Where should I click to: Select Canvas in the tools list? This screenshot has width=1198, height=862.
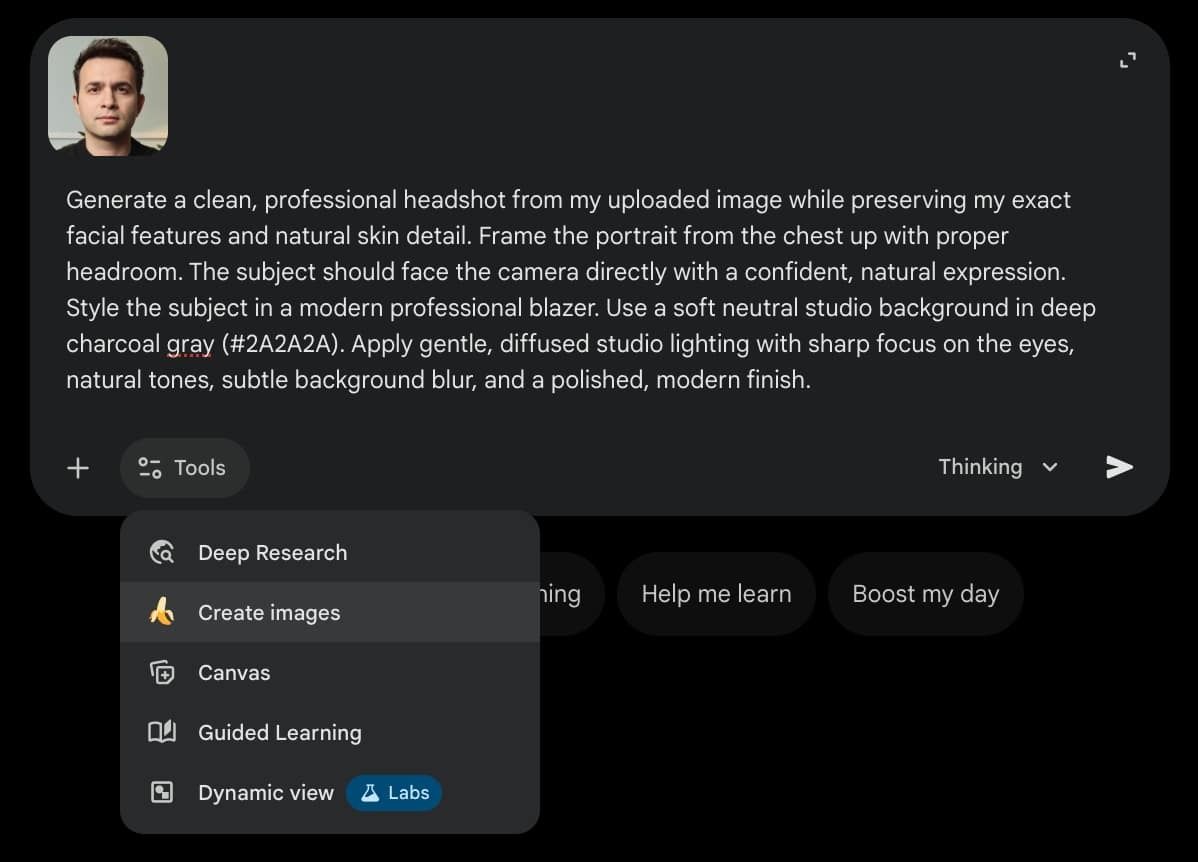(234, 673)
